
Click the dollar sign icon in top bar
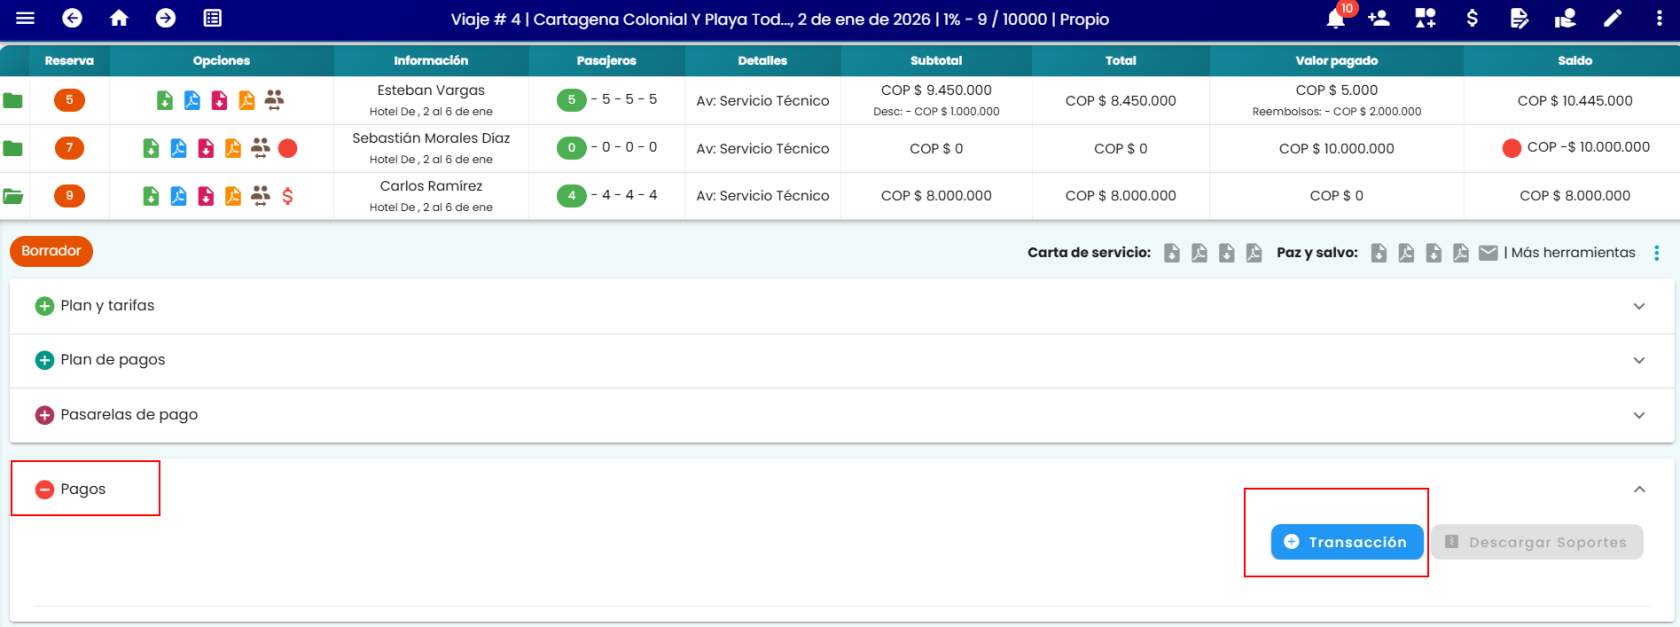click(x=1472, y=18)
